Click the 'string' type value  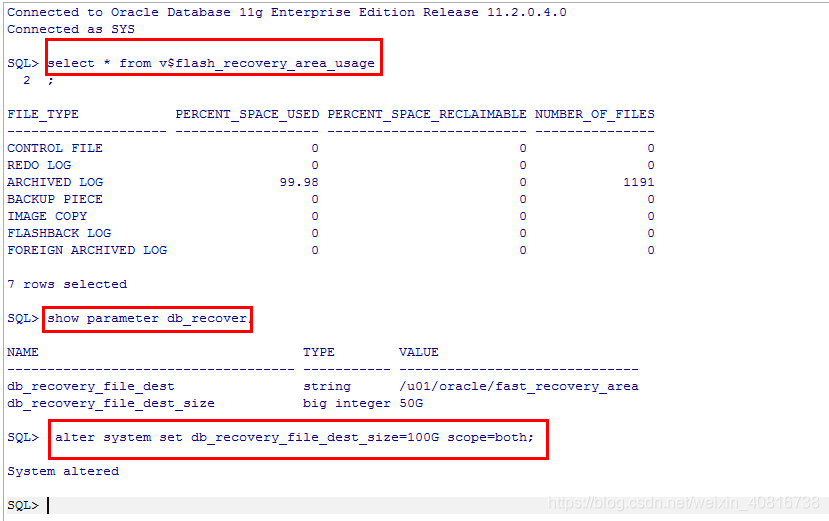point(327,386)
